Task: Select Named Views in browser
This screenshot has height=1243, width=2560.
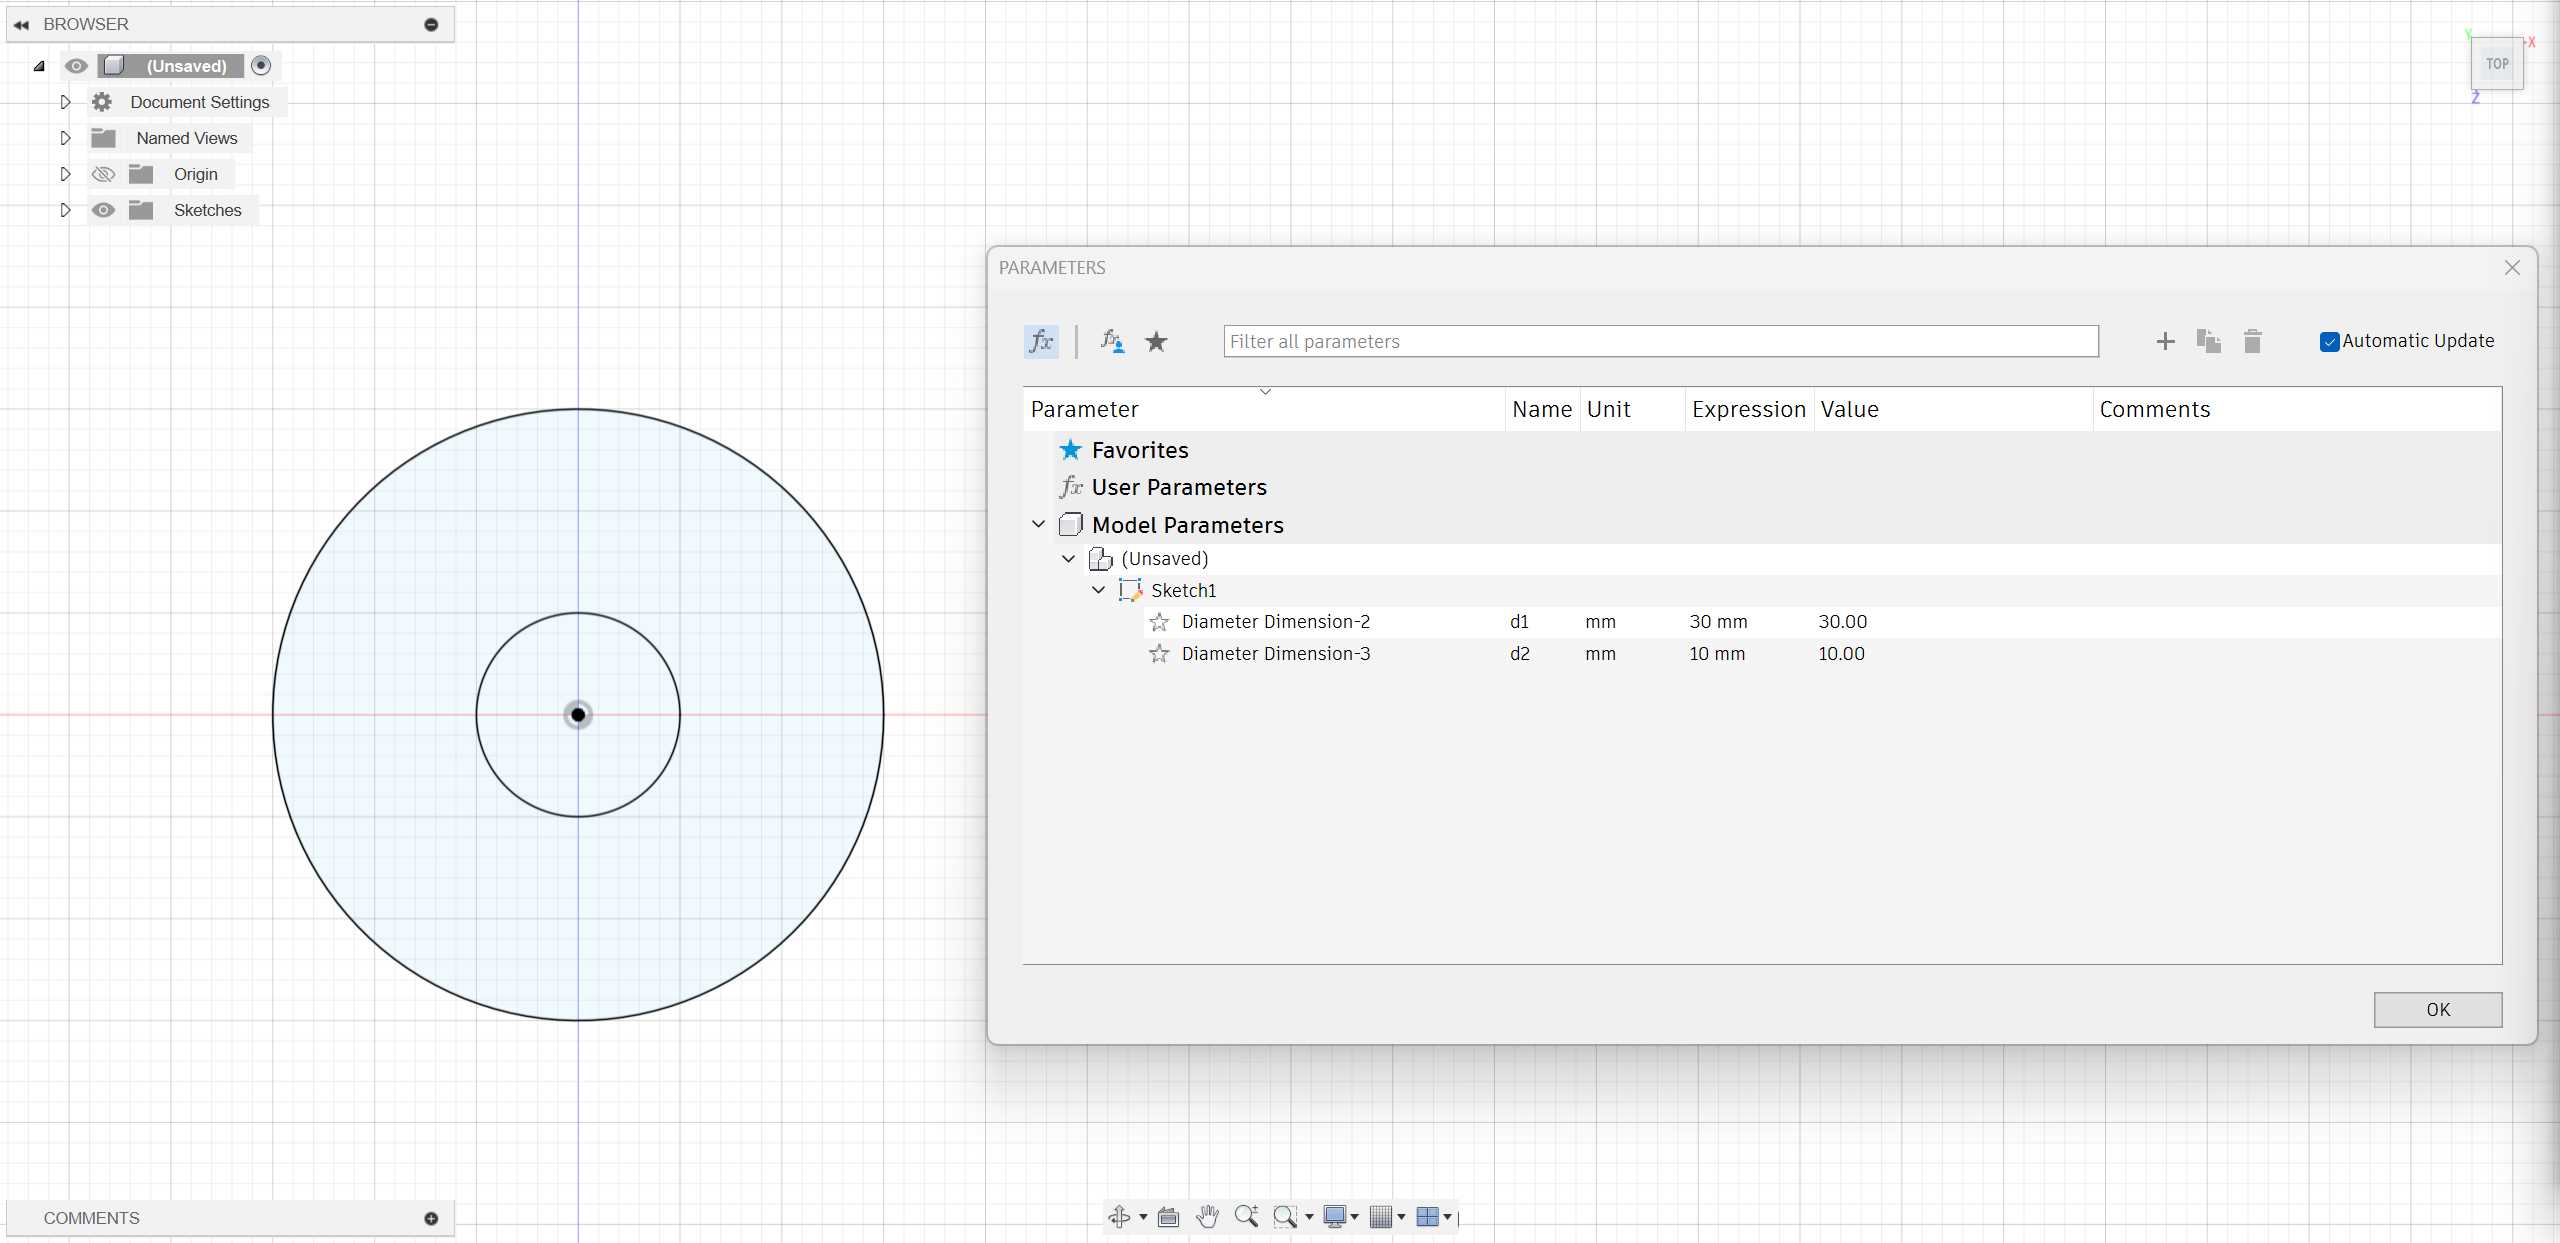Action: [x=187, y=138]
